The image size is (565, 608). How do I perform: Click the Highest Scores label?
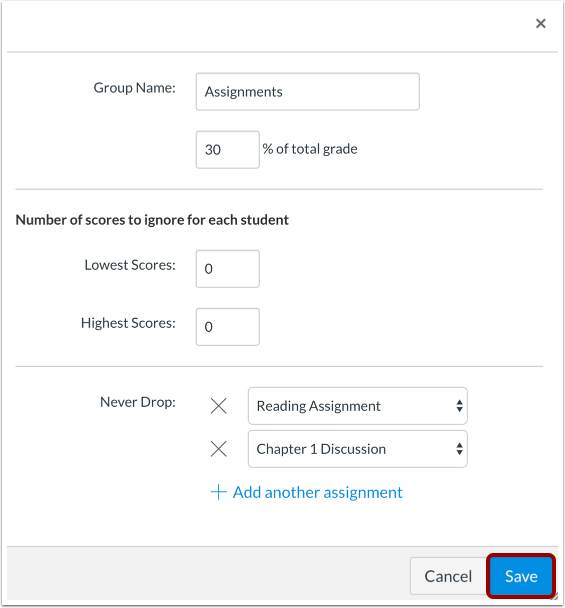(x=128, y=323)
